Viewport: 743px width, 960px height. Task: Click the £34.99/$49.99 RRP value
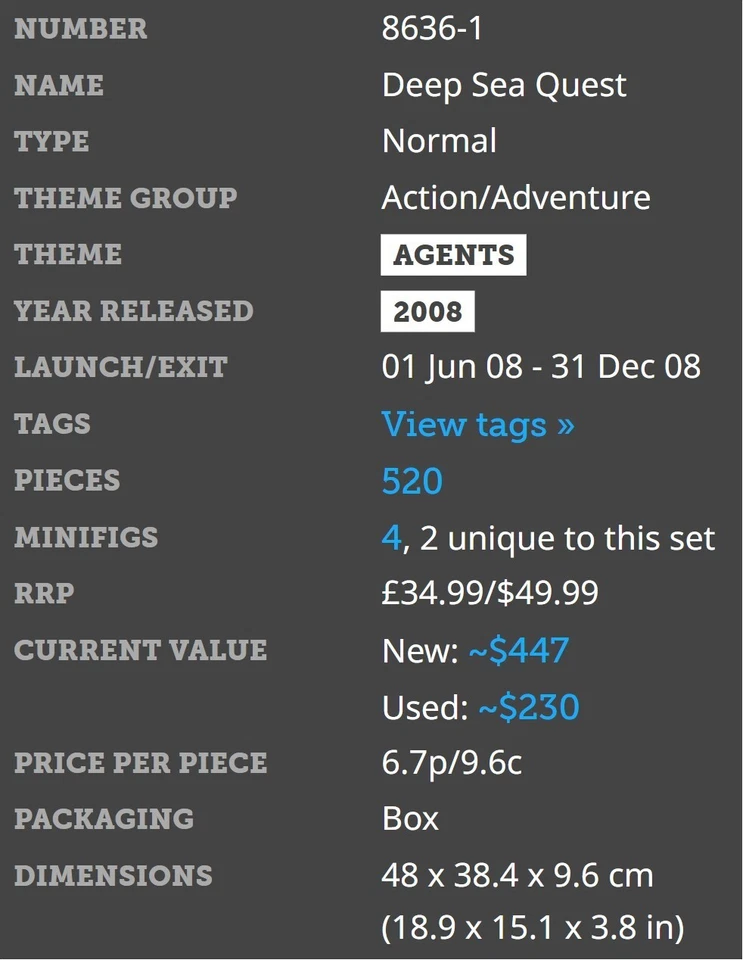point(490,594)
